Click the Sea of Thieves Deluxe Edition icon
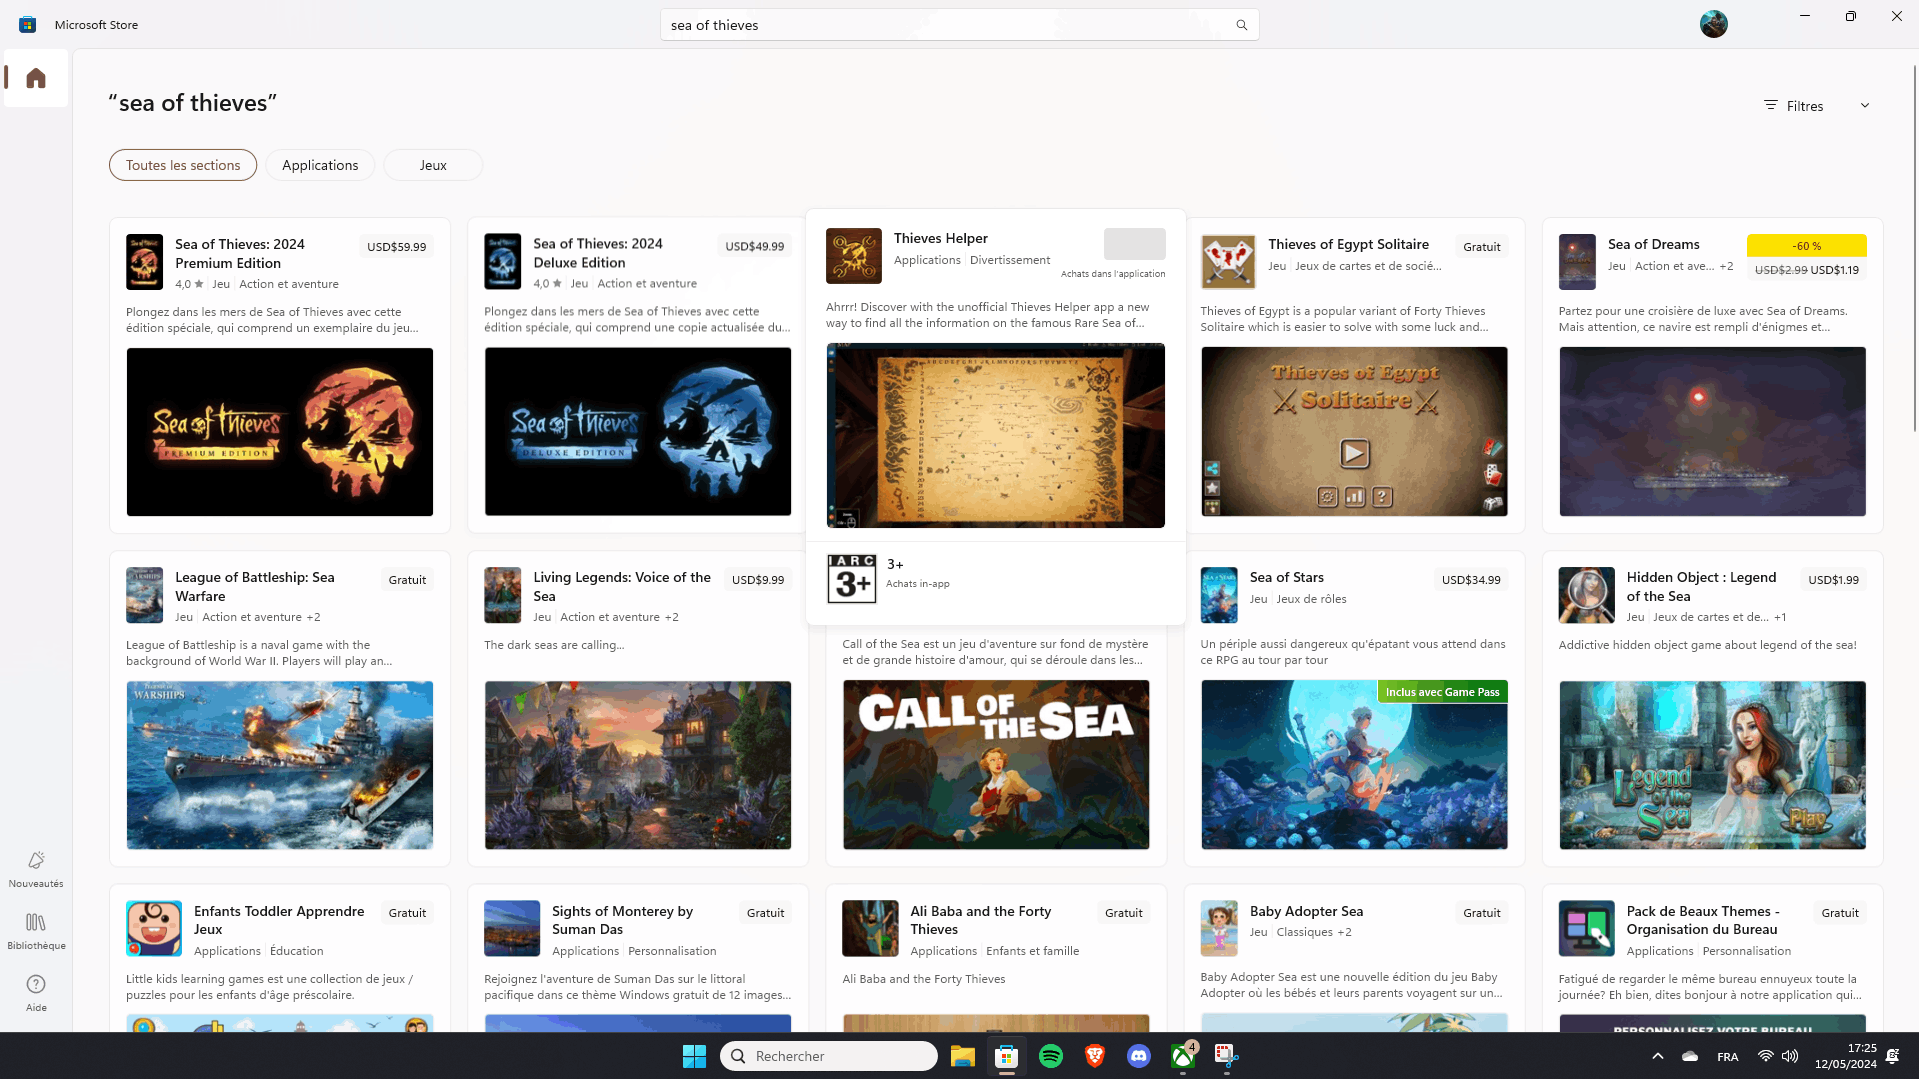Viewport: 1919px width, 1079px height. pyautogui.click(x=502, y=261)
